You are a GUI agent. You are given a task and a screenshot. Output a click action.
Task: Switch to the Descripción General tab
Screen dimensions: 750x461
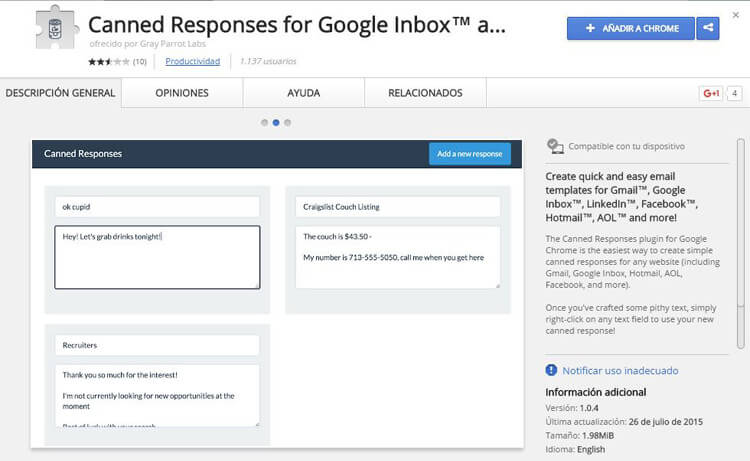click(60, 93)
